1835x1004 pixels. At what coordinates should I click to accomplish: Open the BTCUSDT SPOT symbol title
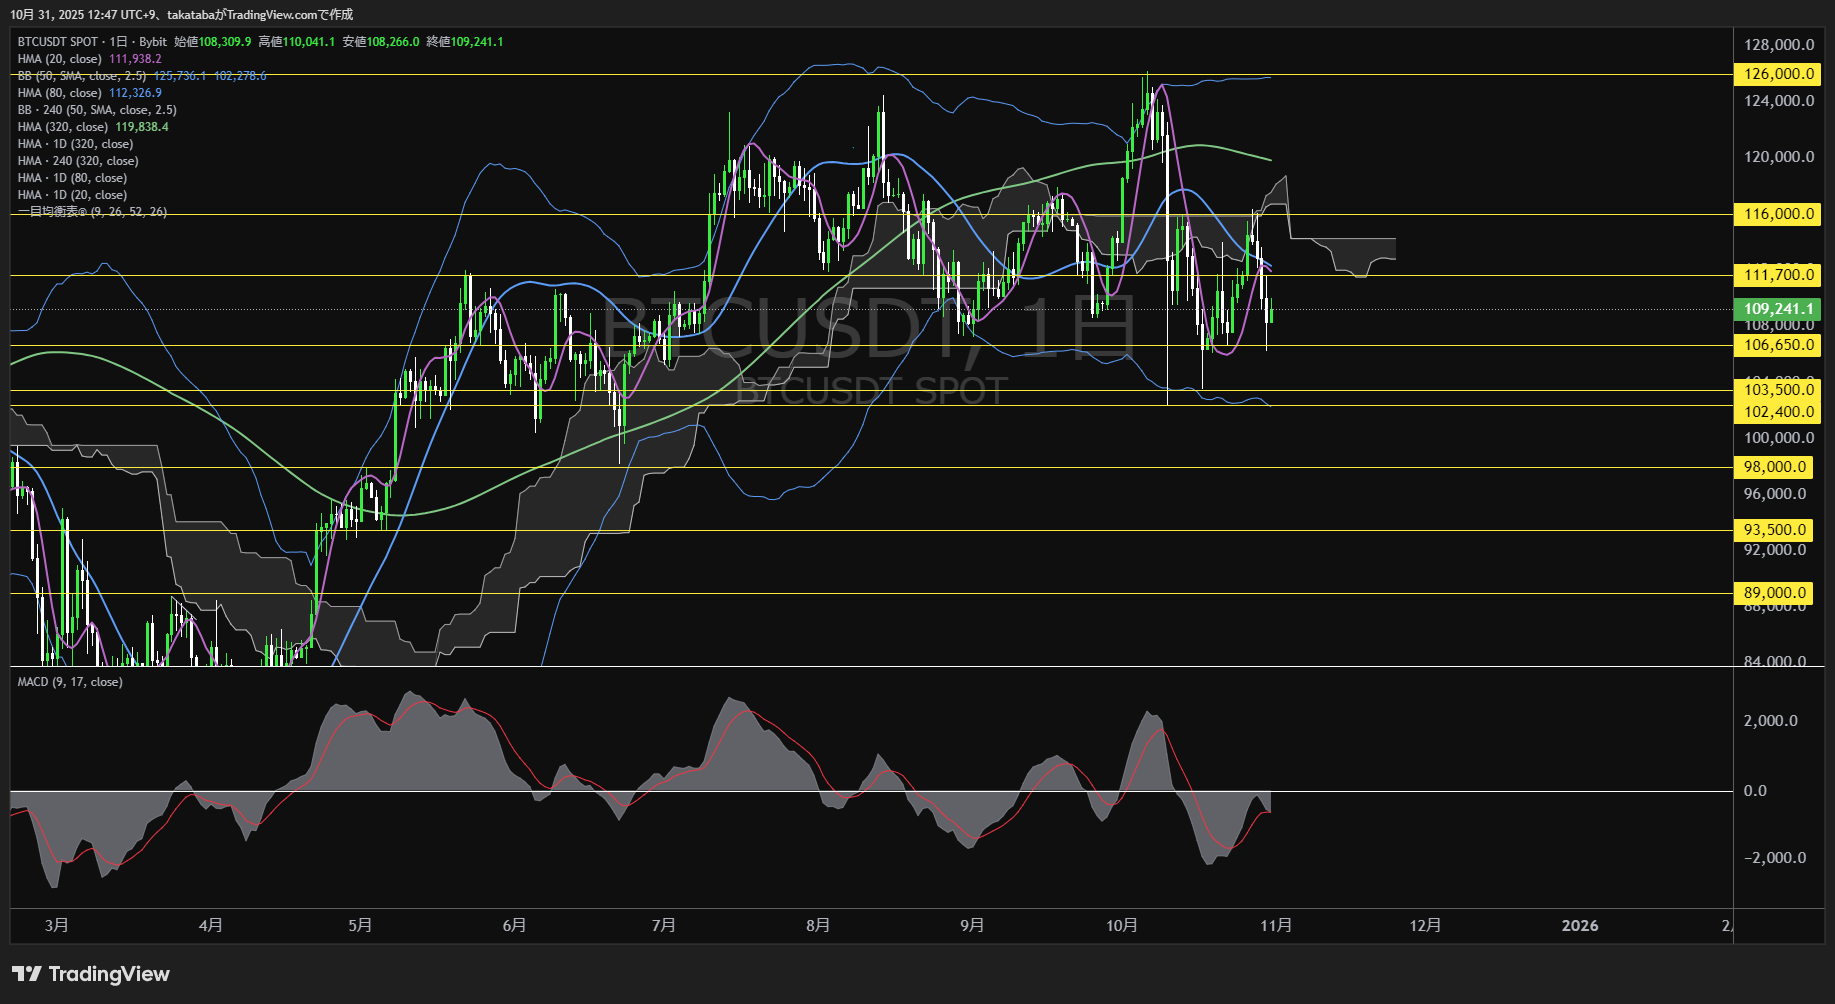(x=58, y=42)
